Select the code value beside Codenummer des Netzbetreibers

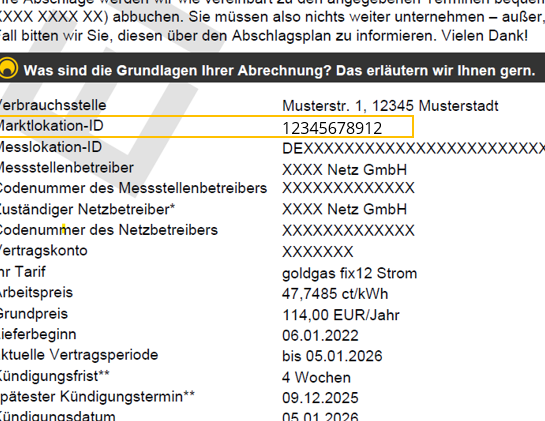pyautogui.click(x=348, y=230)
